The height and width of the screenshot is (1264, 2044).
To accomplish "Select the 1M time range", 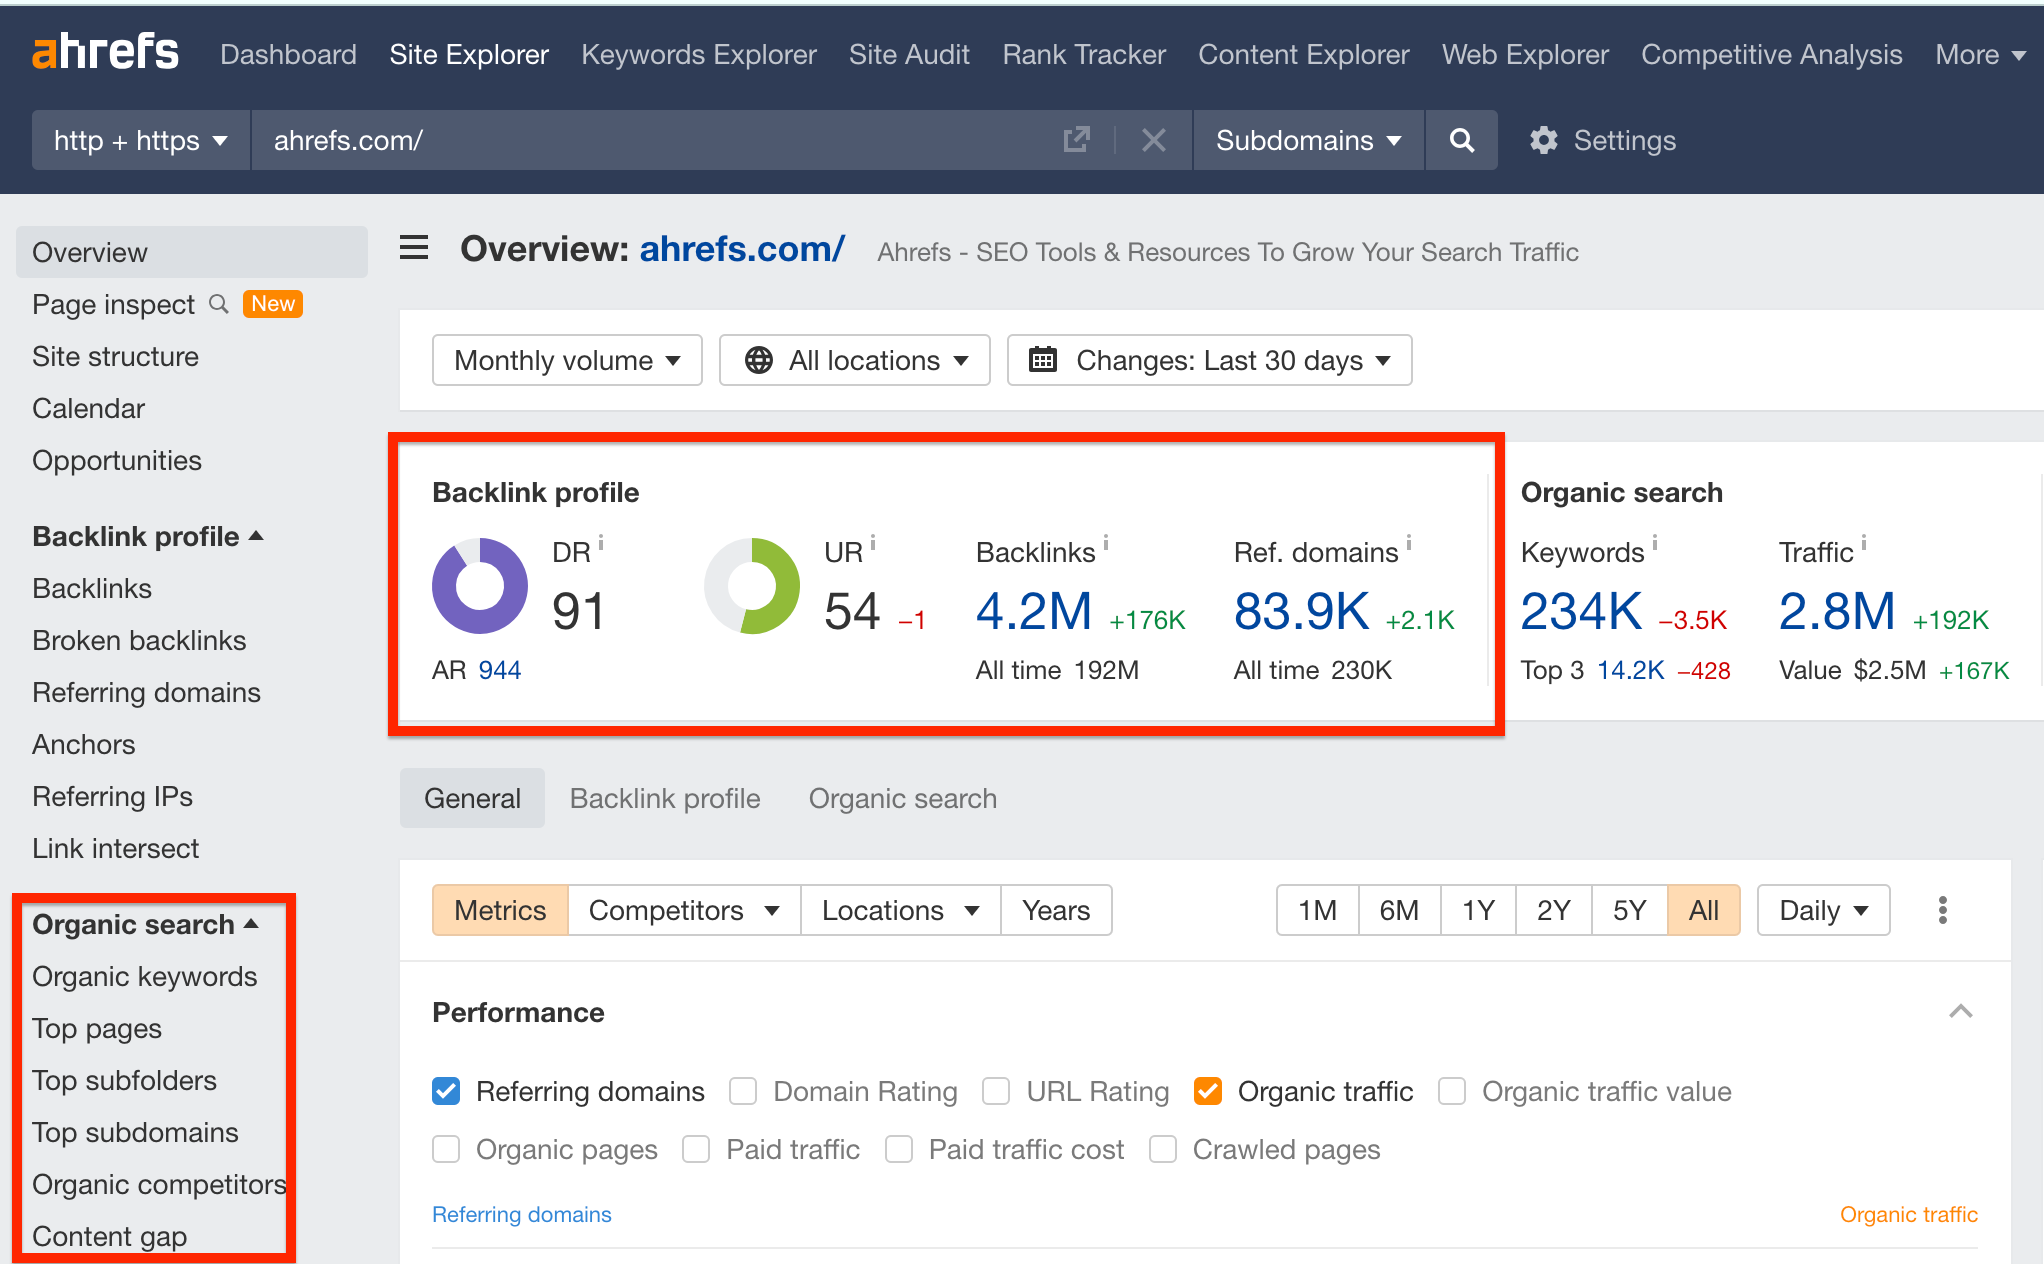I will (1317, 910).
